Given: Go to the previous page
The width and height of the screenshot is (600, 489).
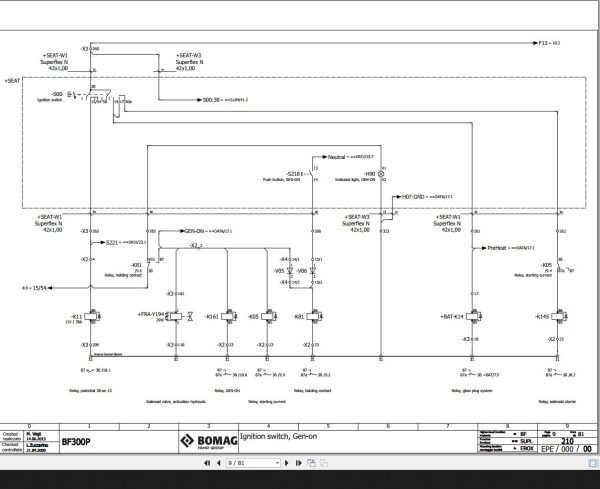Looking at the screenshot, I should (x=219, y=463).
